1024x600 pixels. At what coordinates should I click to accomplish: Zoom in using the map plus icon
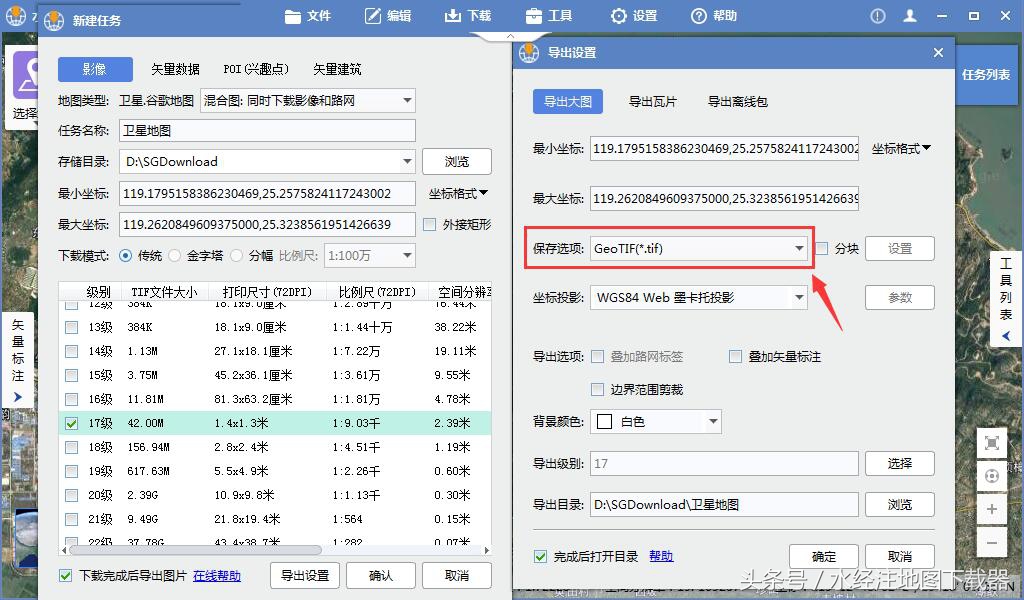(x=992, y=509)
